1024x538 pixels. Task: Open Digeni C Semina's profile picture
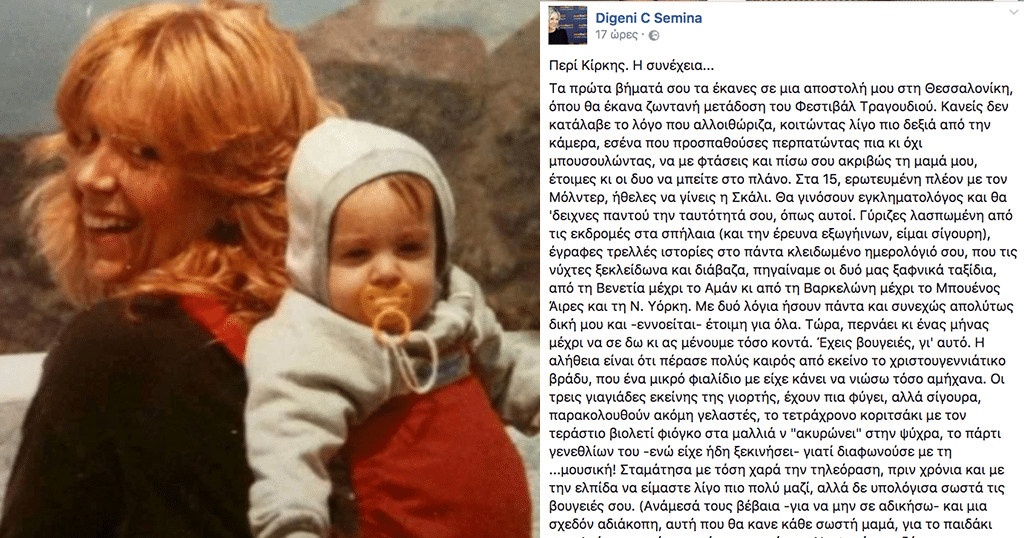(x=567, y=25)
